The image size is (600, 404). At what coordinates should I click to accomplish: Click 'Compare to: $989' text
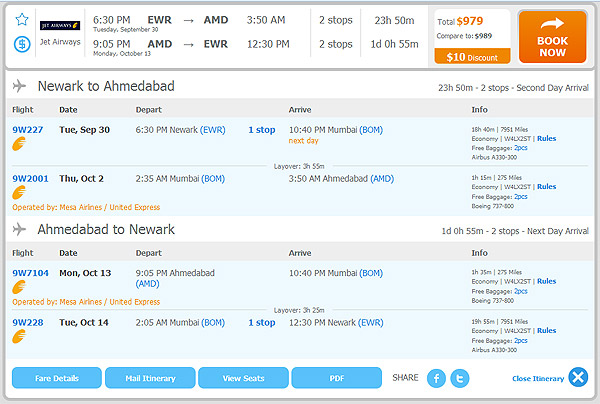[x=464, y=36]
